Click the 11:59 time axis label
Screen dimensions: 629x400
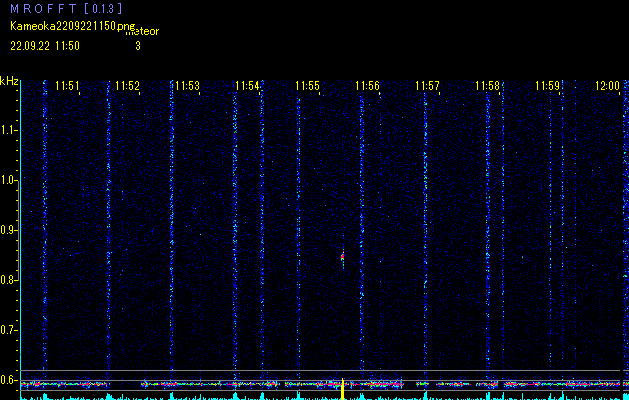point(548,86)
